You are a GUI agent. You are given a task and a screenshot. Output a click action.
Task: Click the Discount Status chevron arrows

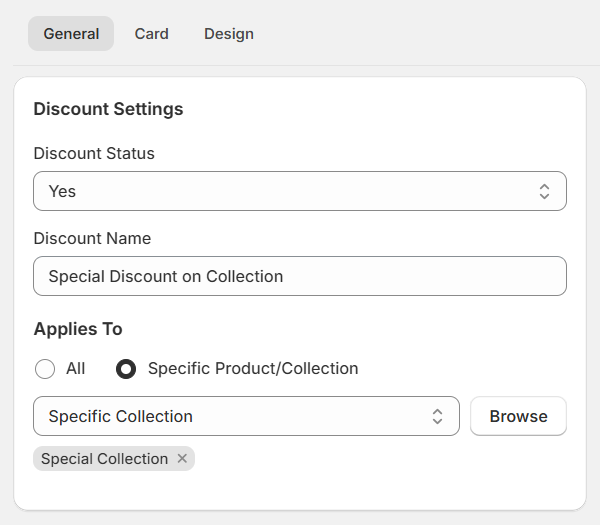544,191
